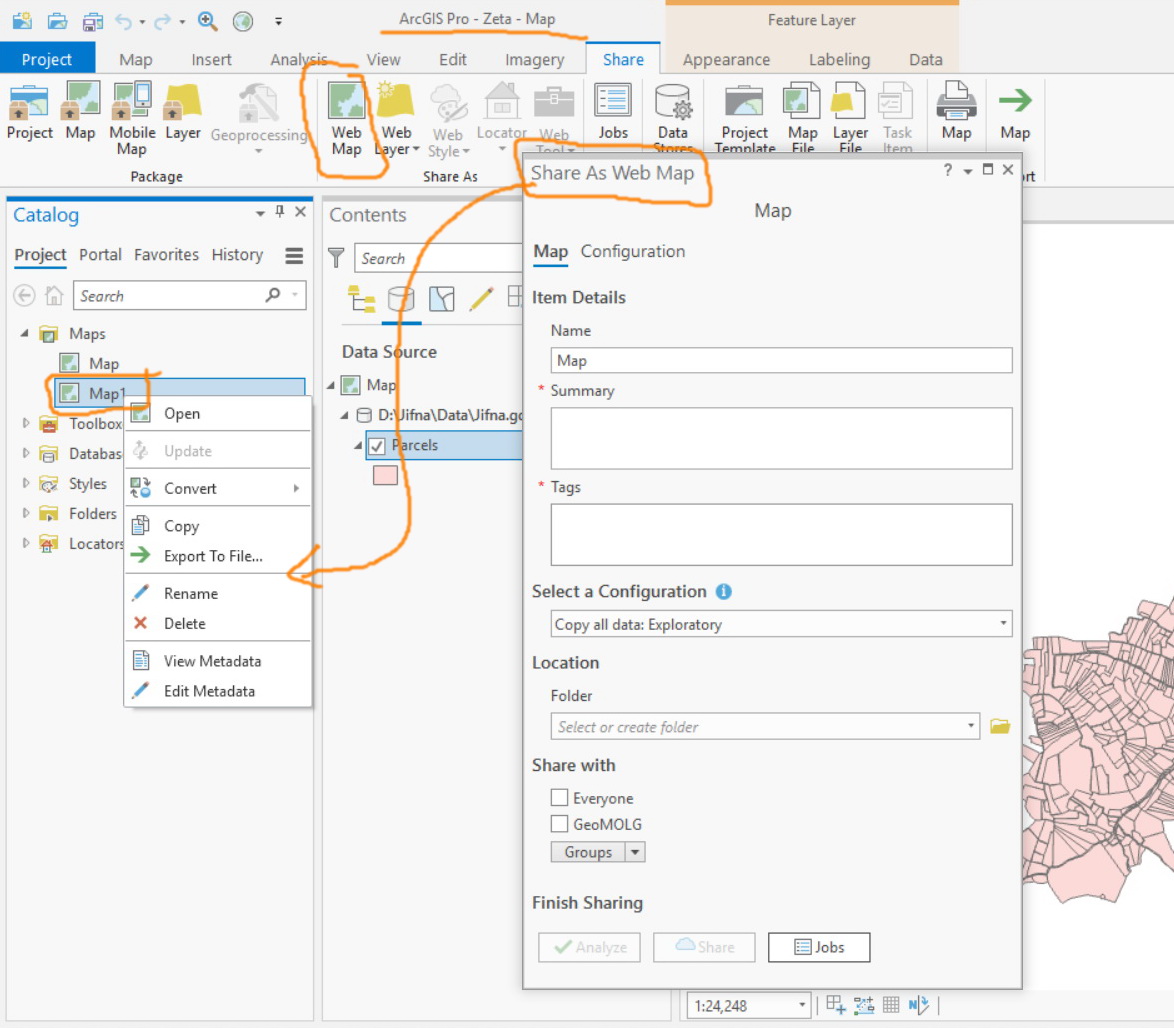Expand the Styles node in Catalog
This screenshot has width=1174, height=1028.
coord(25,483)
